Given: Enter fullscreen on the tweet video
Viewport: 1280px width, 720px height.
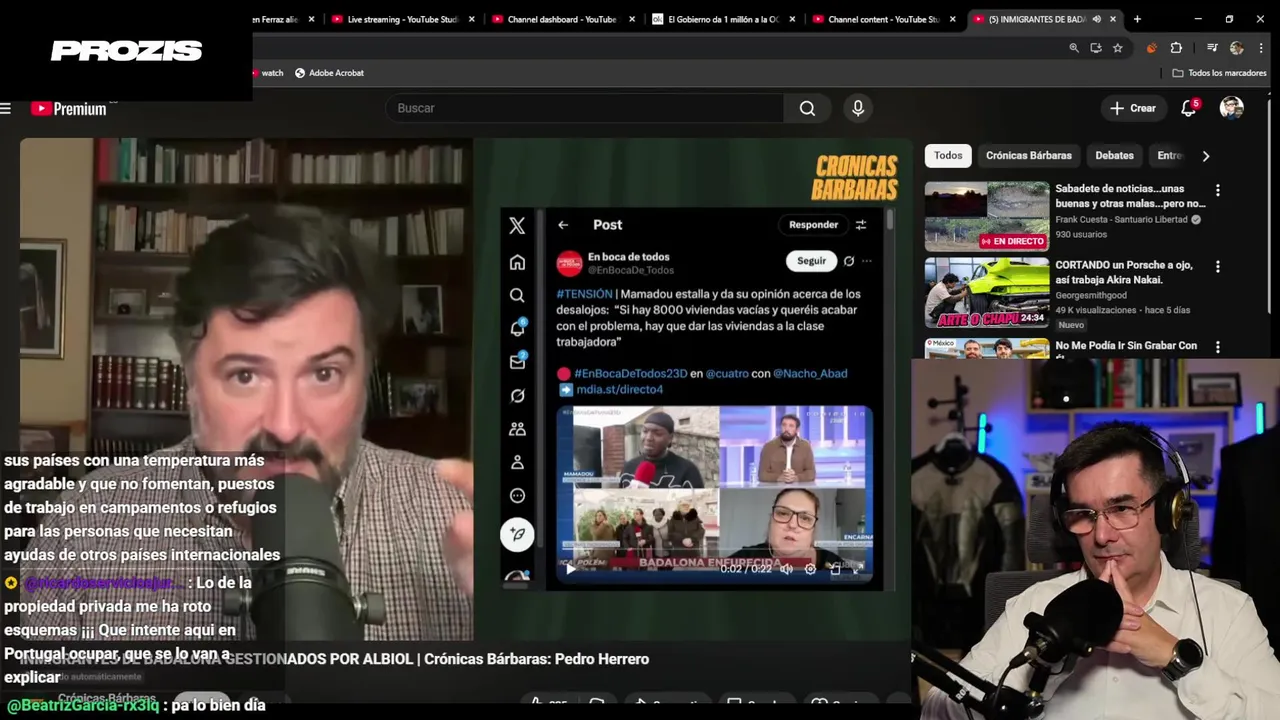Looking at the screenshot, I should [x=858, y=568].
